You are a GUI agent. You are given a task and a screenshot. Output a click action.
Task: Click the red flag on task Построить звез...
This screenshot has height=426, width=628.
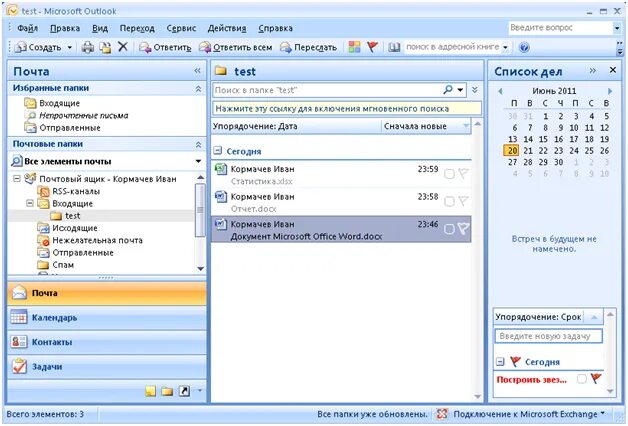coord(596,378)
